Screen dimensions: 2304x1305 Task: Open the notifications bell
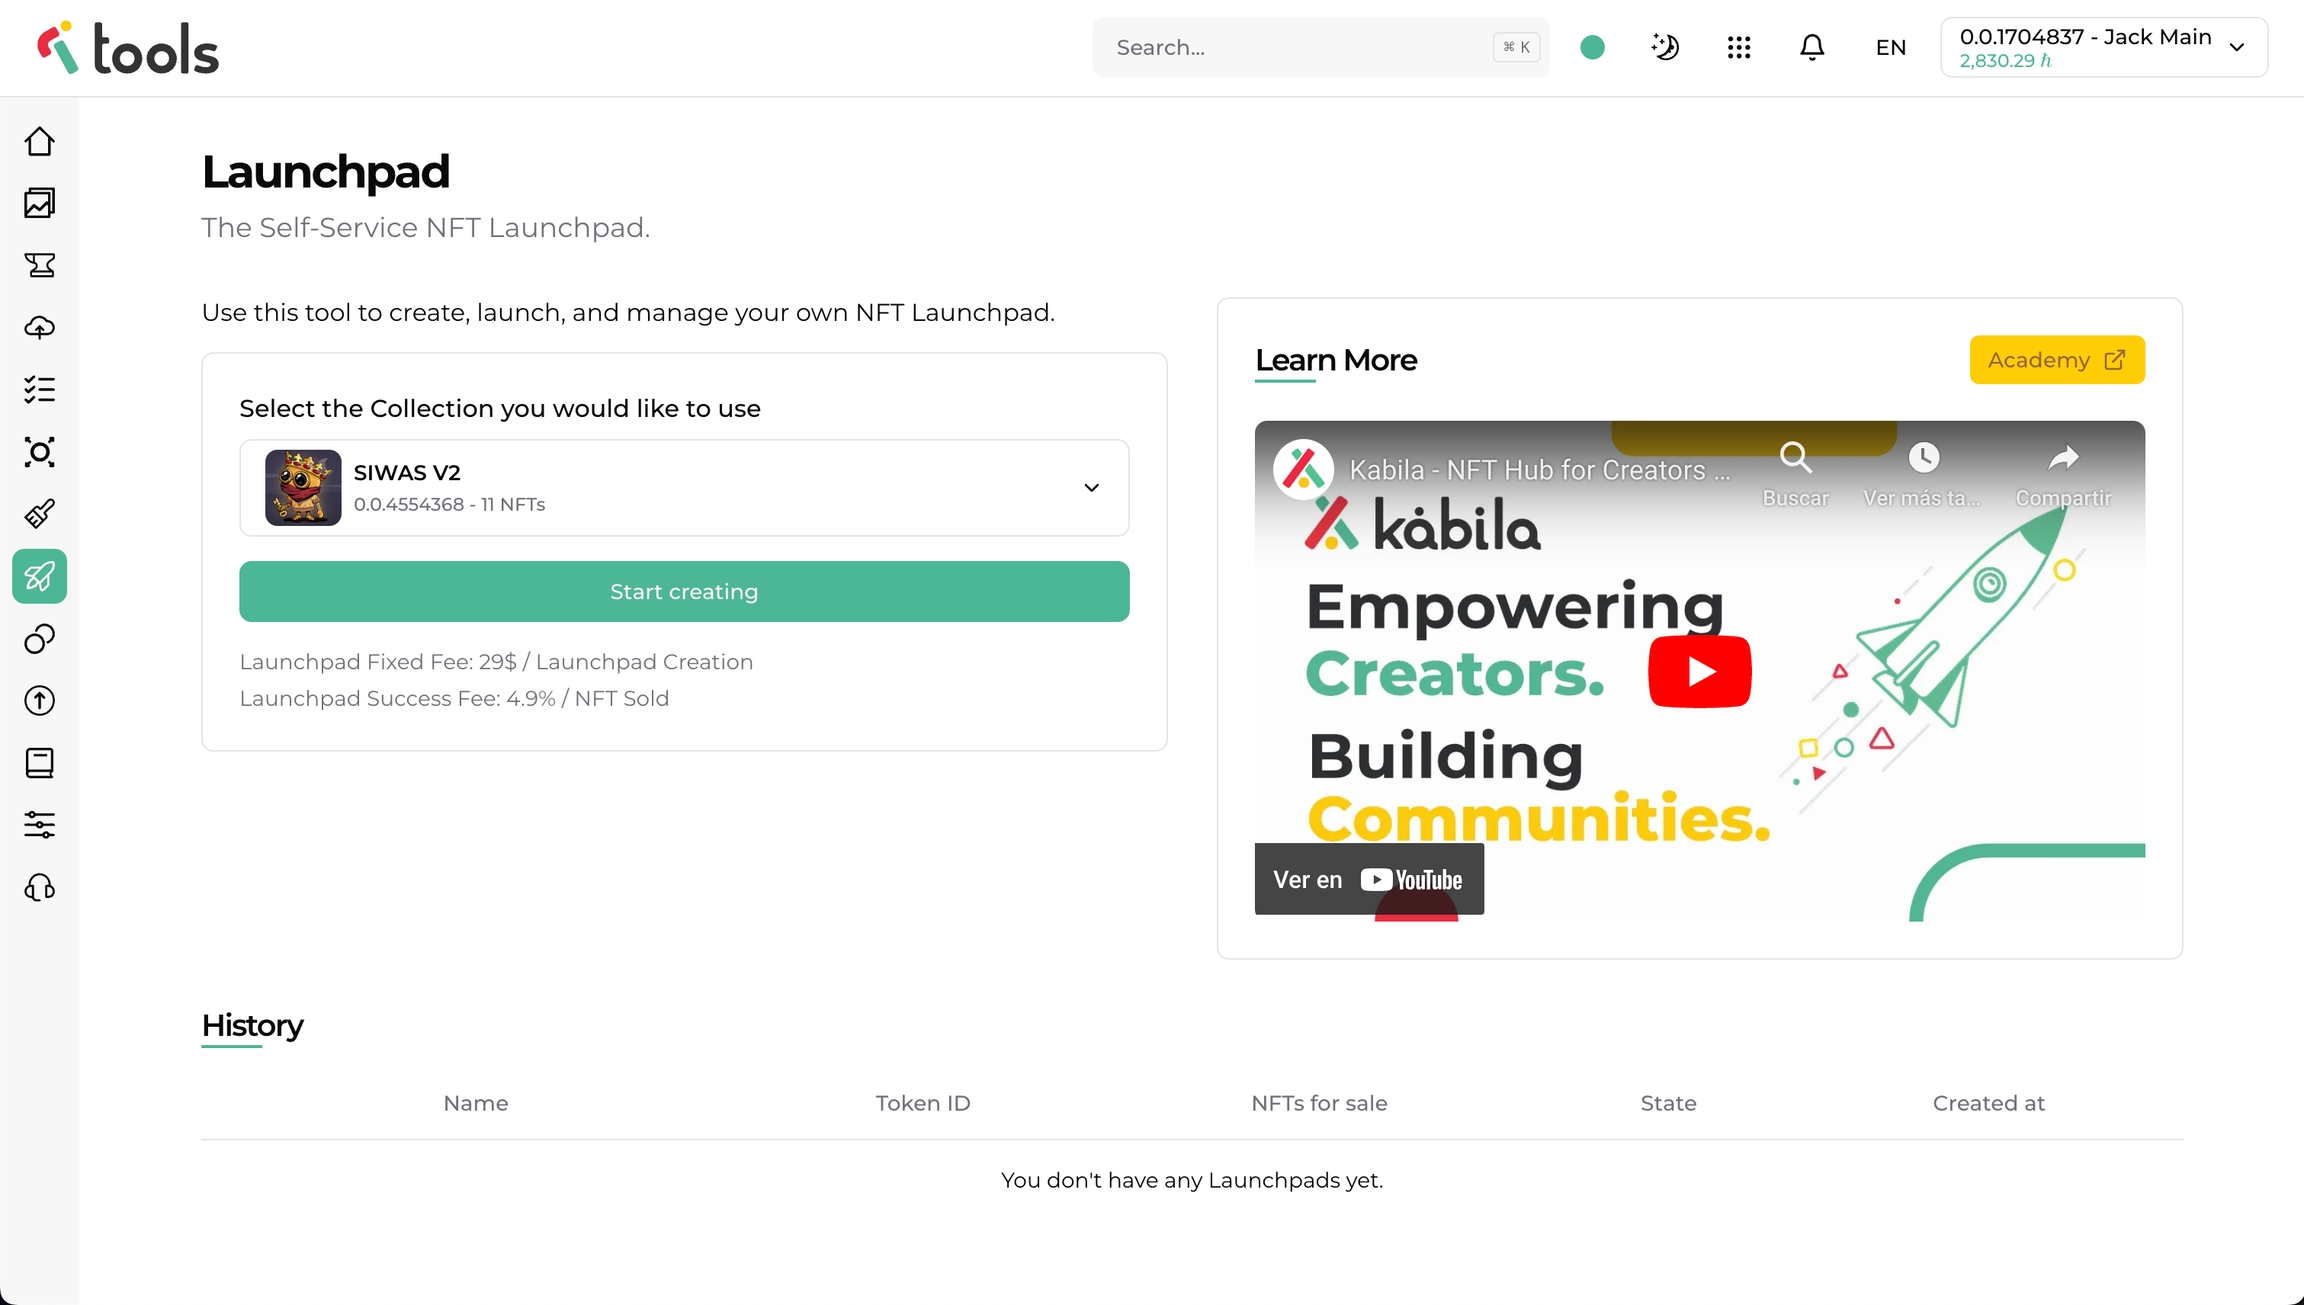click(x=1812, y=47)
